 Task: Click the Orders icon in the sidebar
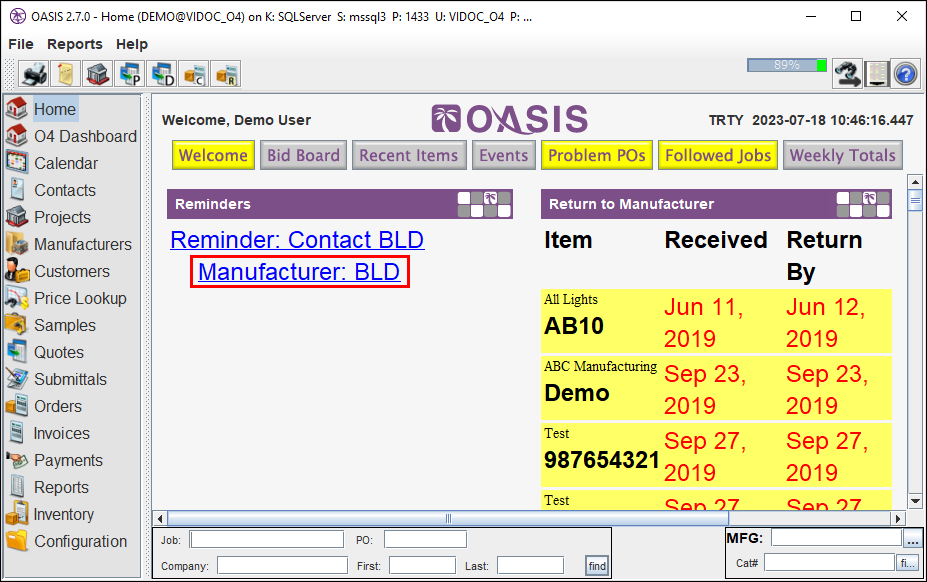[x=17, y=406]
